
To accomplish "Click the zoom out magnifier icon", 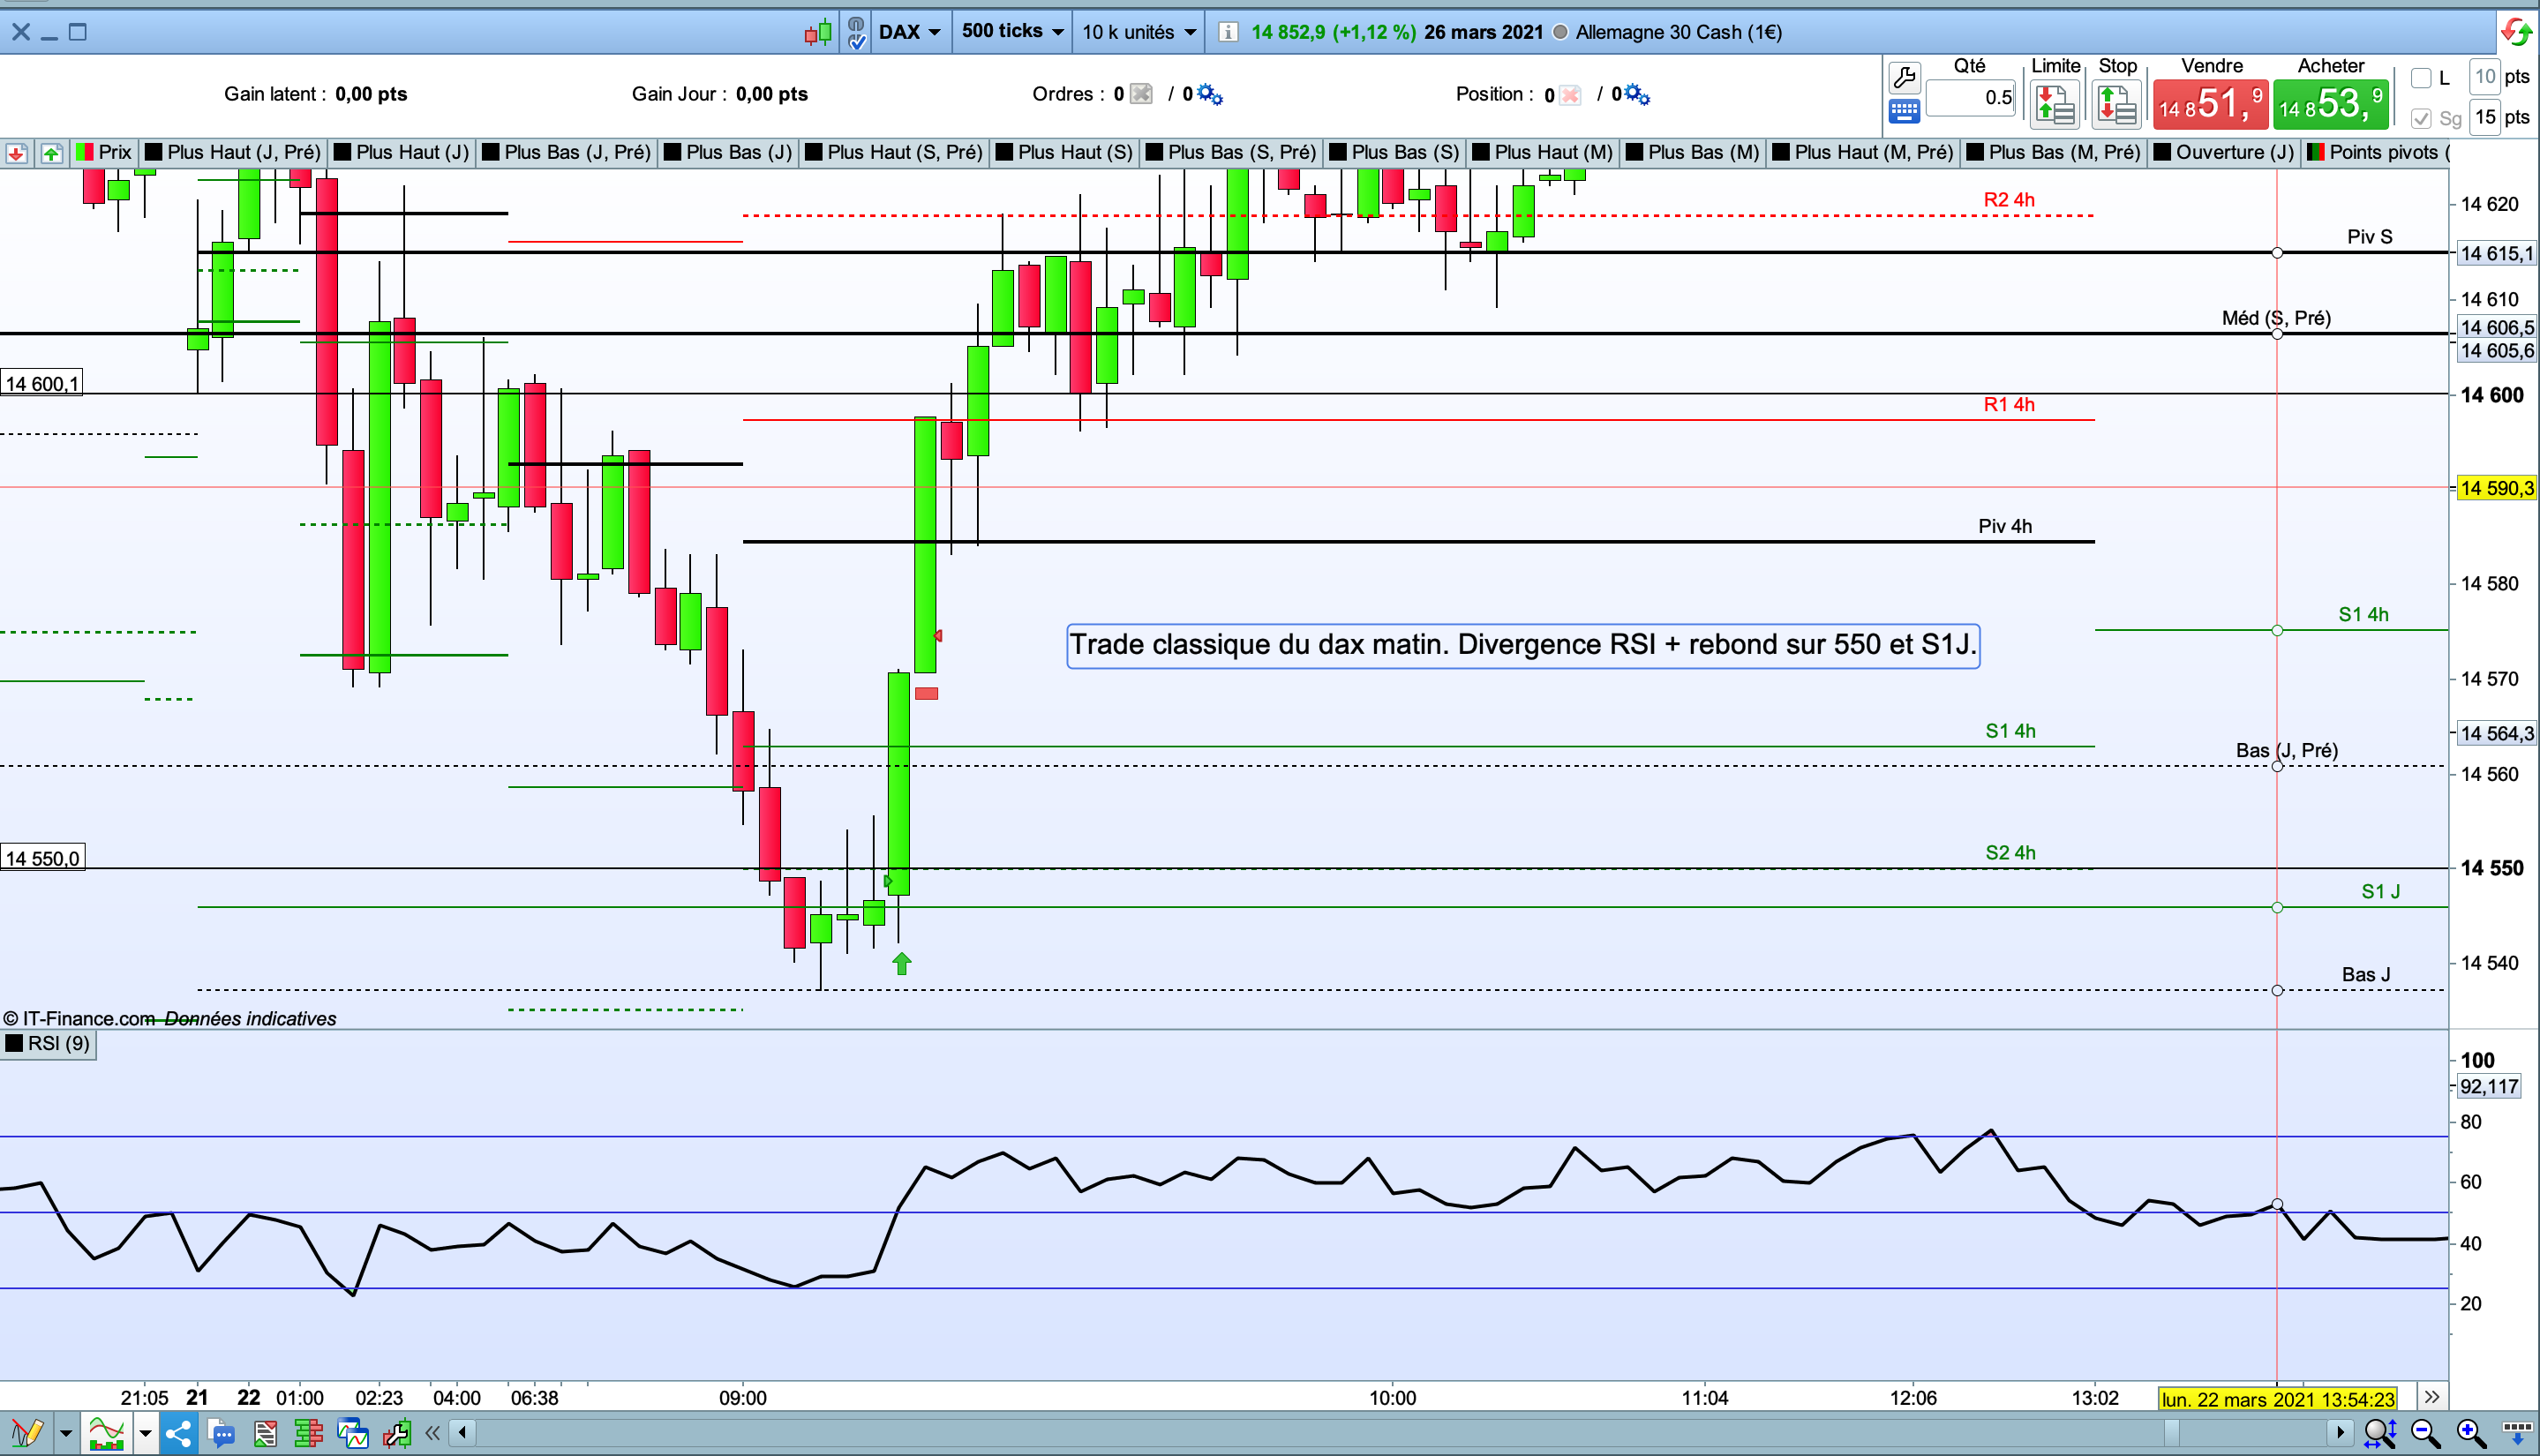I will [x=2426, y=1434].
